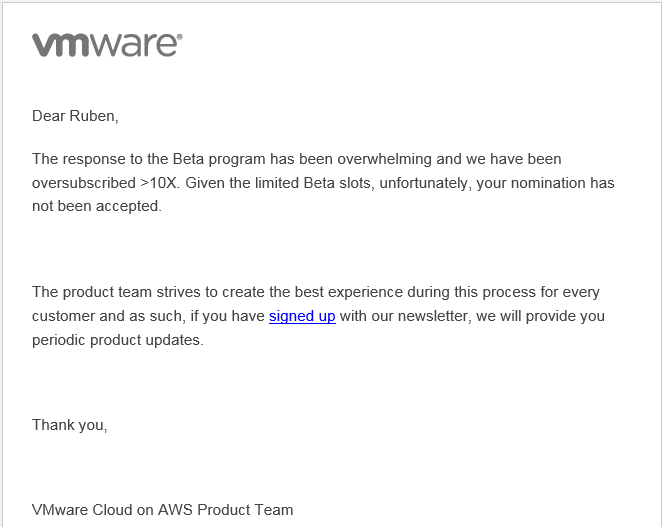Click the ">10X" oversubscribed figure

coord(159,183)
